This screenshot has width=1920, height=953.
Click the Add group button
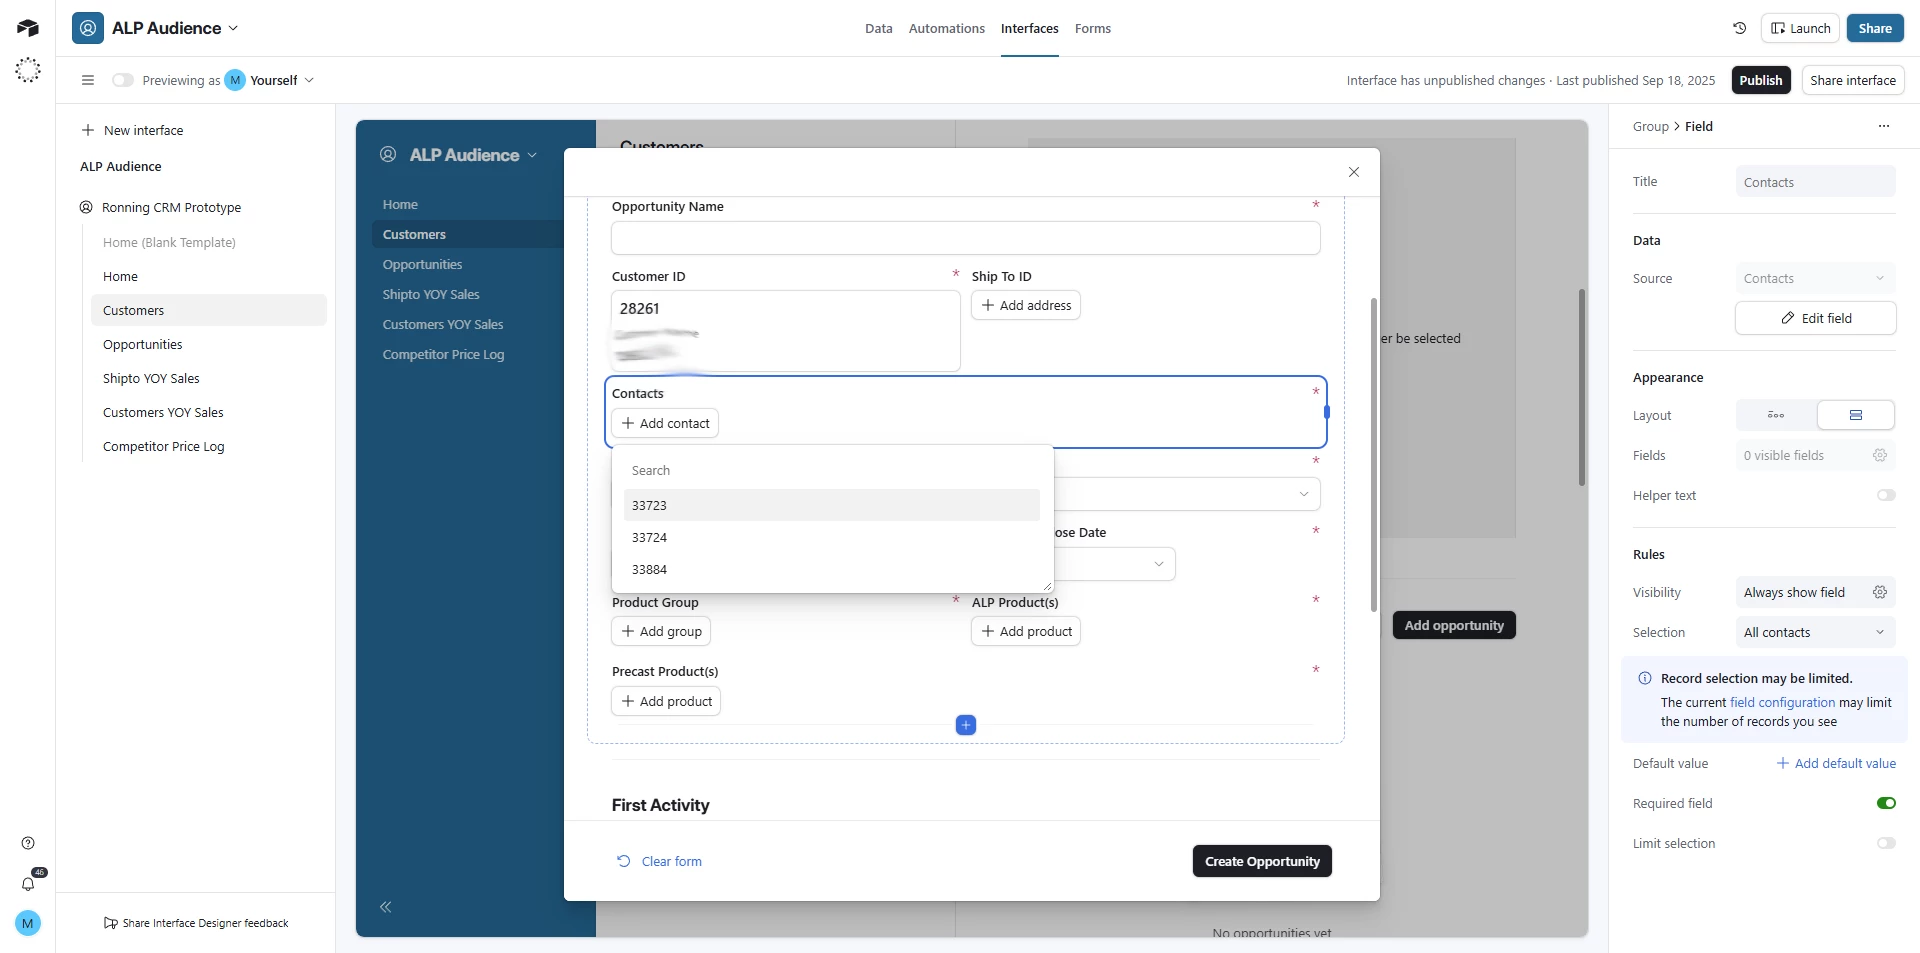[x=661, y=631]
